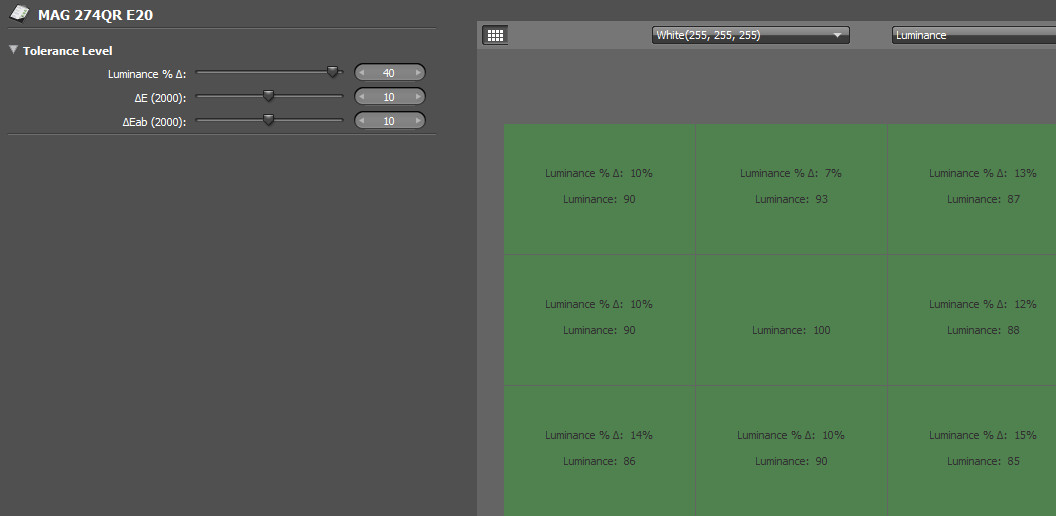Select the top-right cell with Luminance 87
The height and width of the screenshot is (516, 1056).
[972, 188]
